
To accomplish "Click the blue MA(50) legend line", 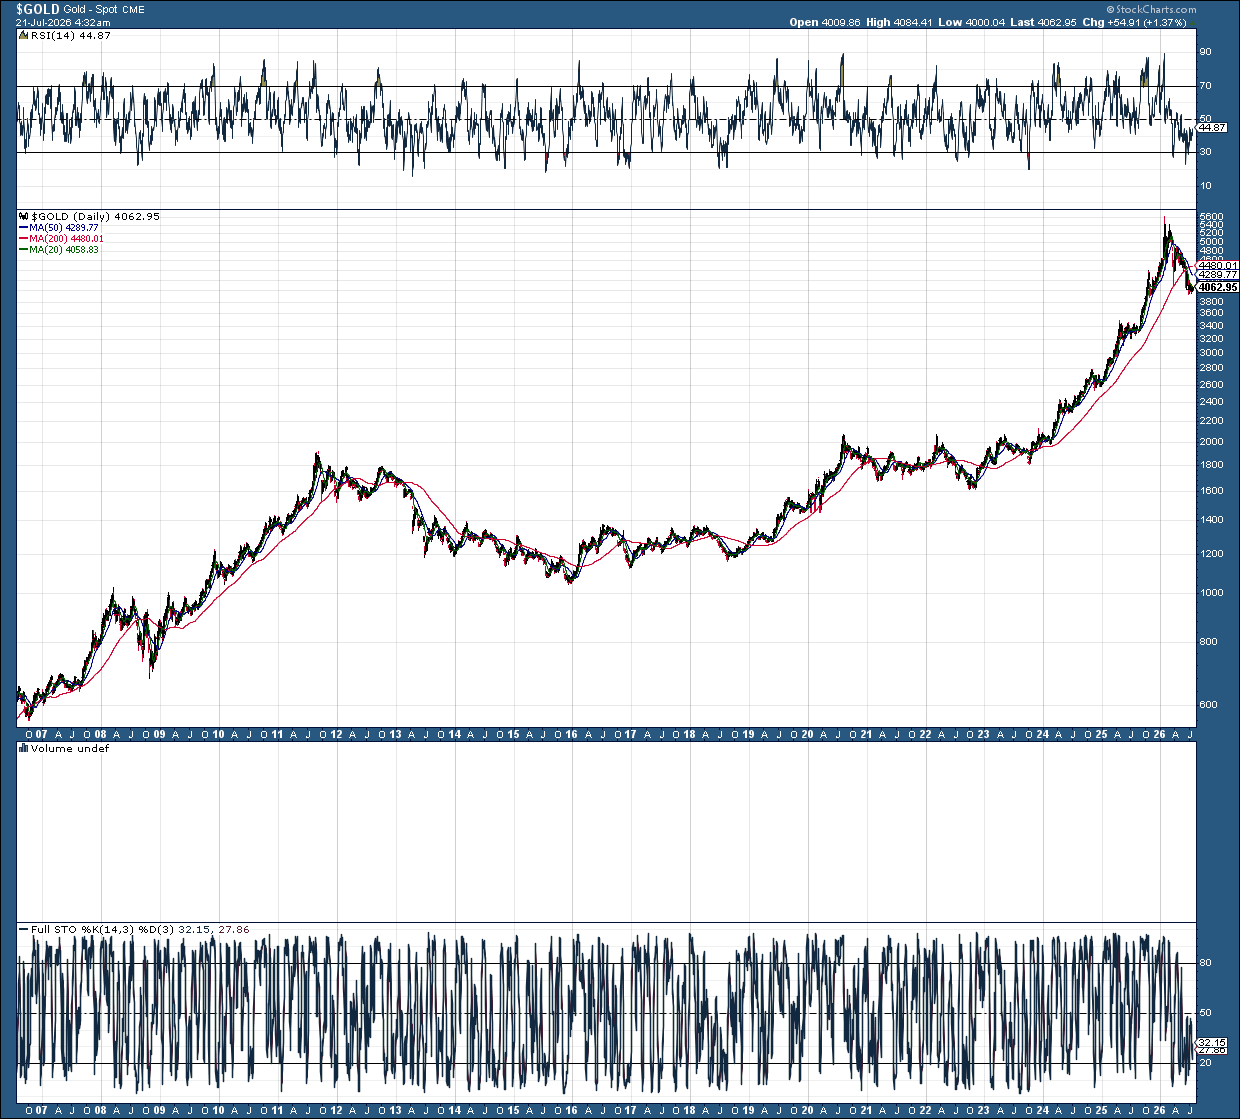I will (23, 228).
